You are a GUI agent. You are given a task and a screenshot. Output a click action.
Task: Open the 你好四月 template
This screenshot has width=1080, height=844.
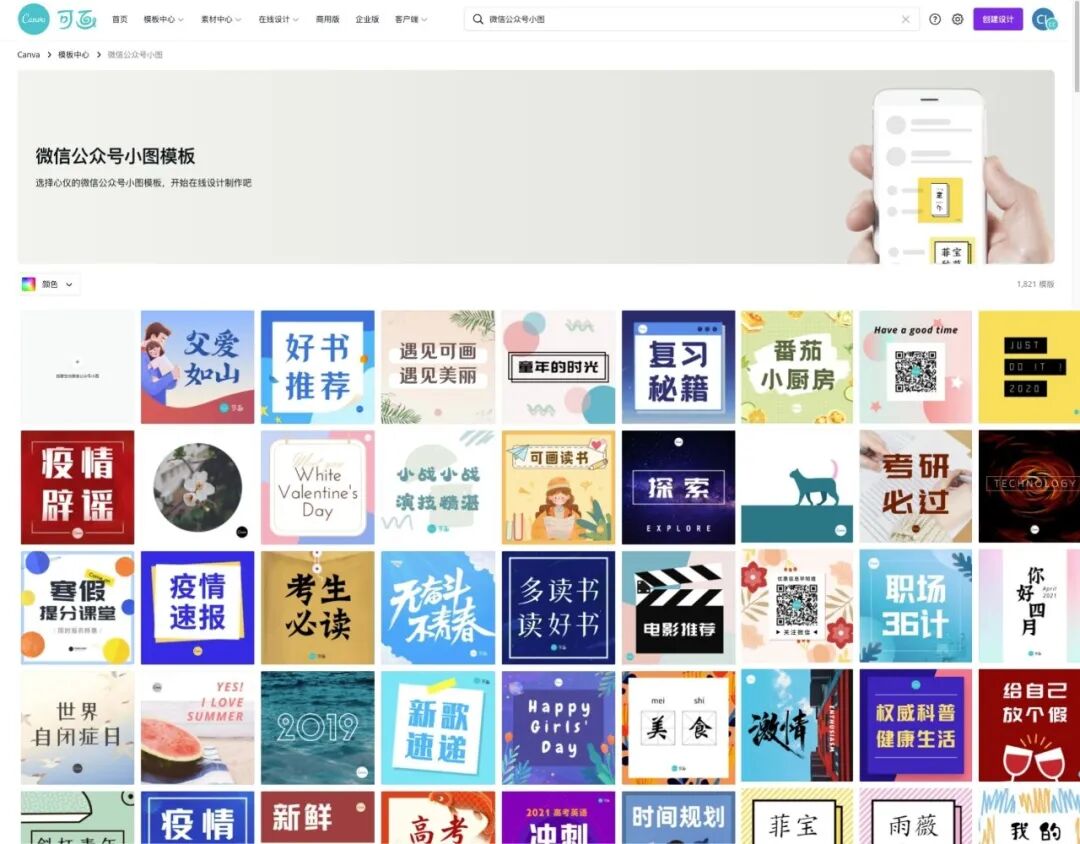(1029, 606)
